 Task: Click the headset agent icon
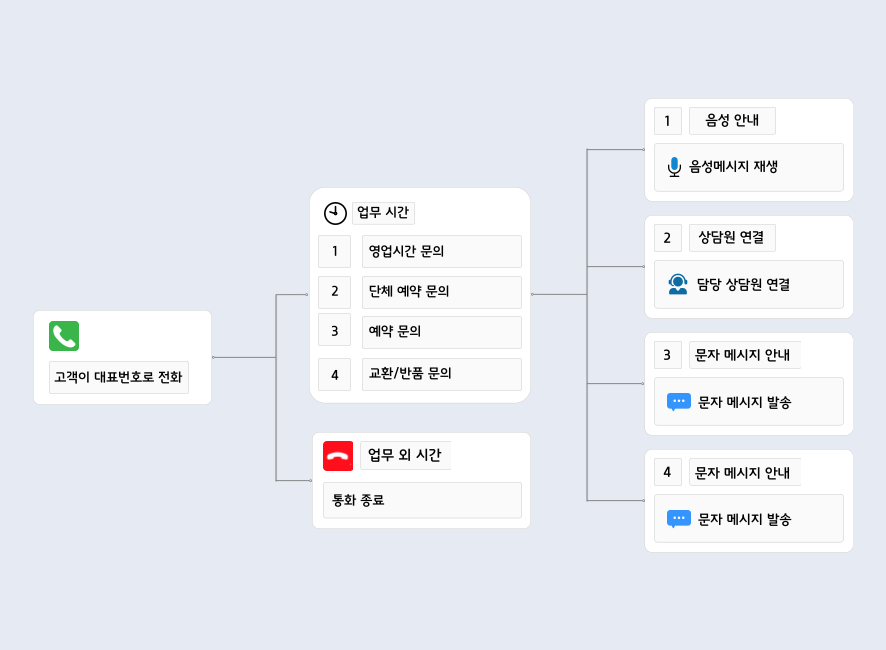coord(678,284)
